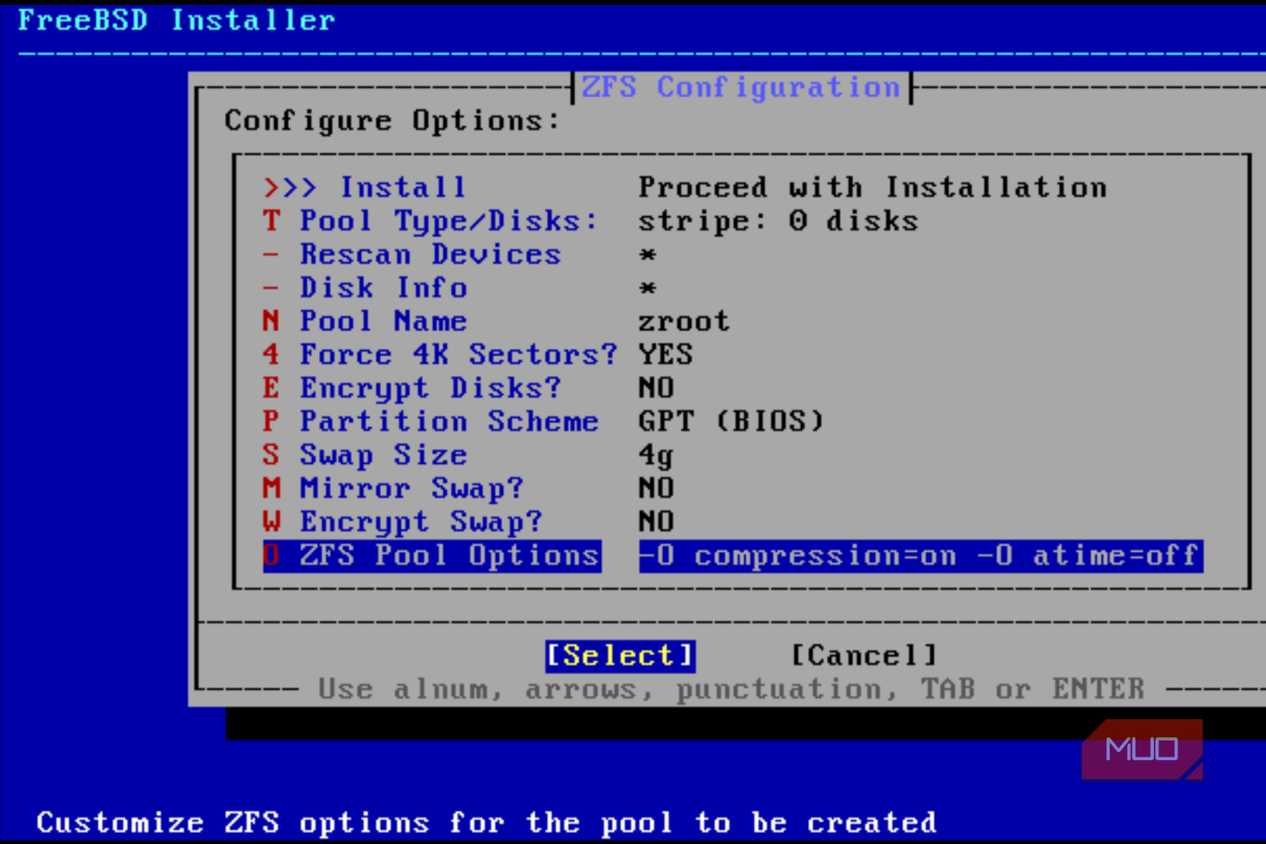Click asterisk beside Disk Info

[648, 289]
